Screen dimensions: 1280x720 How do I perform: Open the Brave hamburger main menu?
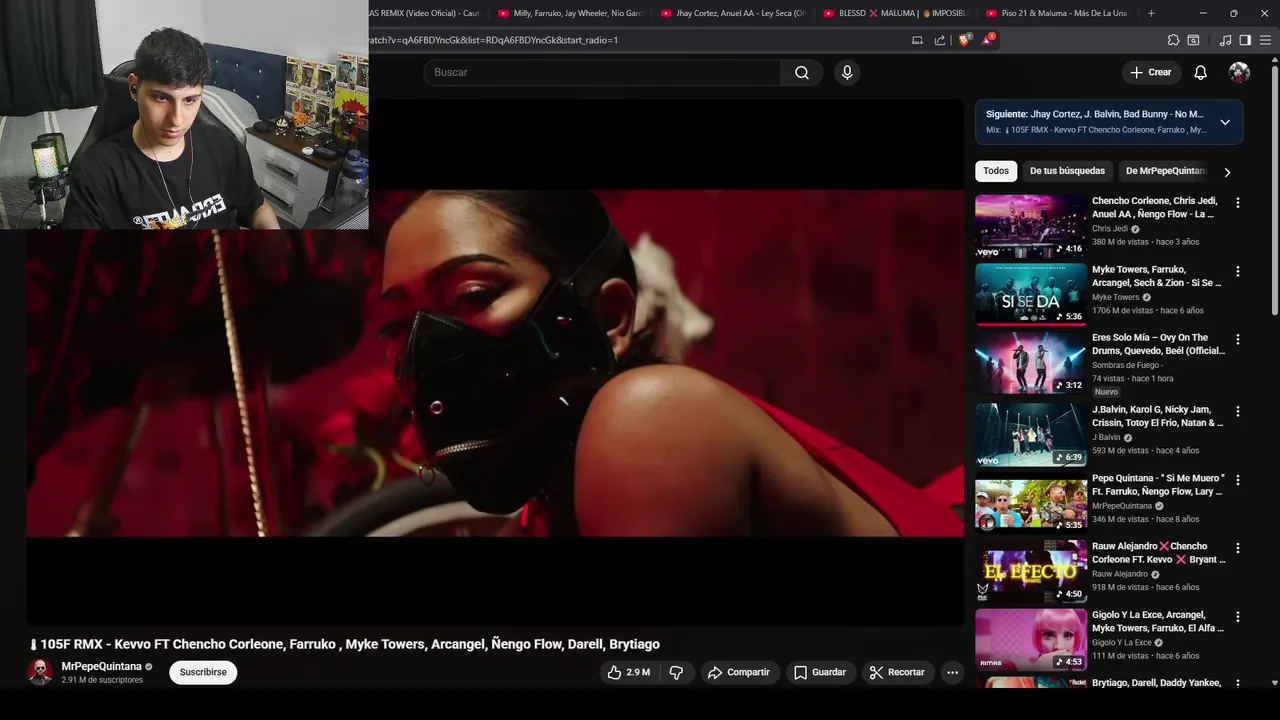(x=1265, y=40)
